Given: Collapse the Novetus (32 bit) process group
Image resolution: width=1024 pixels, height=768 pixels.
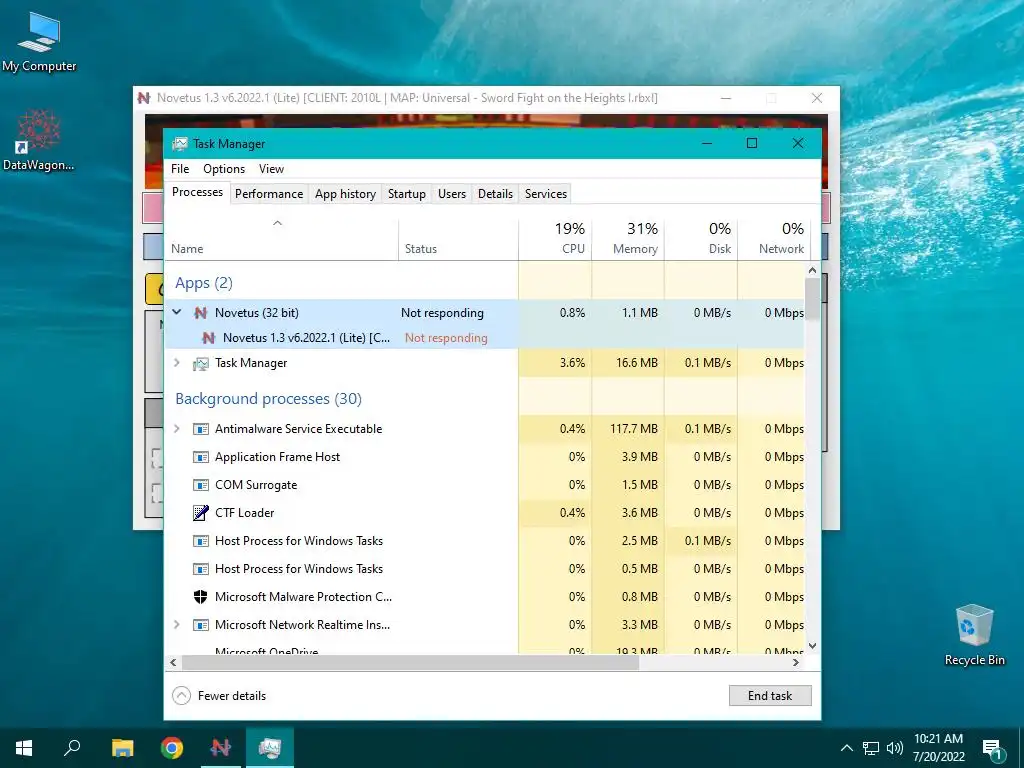Looking at the screenshot, I should coord(177,312).
